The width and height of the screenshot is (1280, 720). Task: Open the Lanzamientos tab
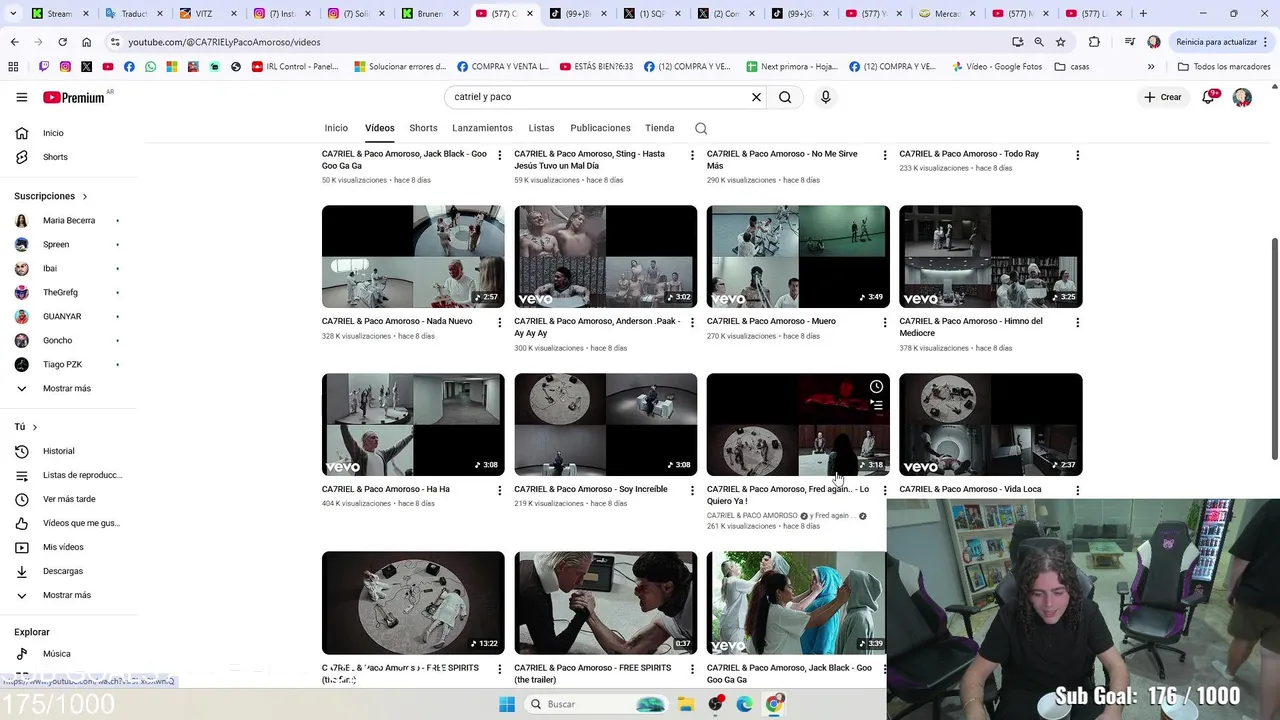(482, 128)
